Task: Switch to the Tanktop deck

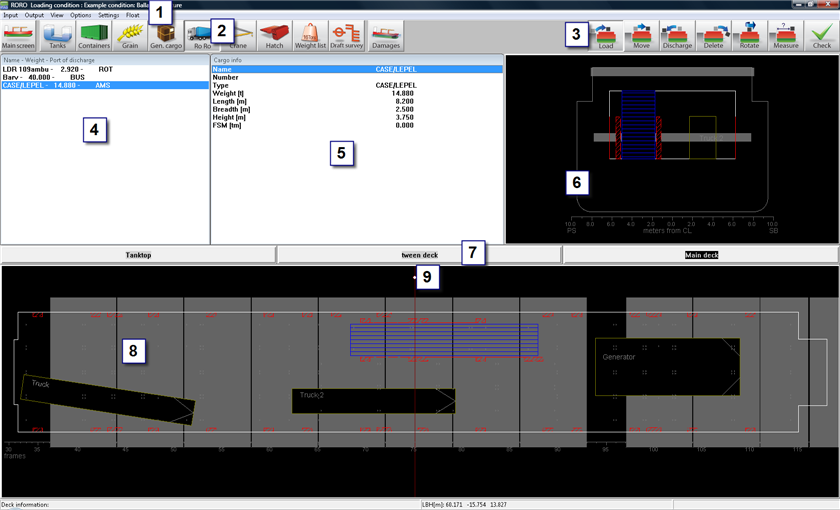Action: [x=138, y=255]
